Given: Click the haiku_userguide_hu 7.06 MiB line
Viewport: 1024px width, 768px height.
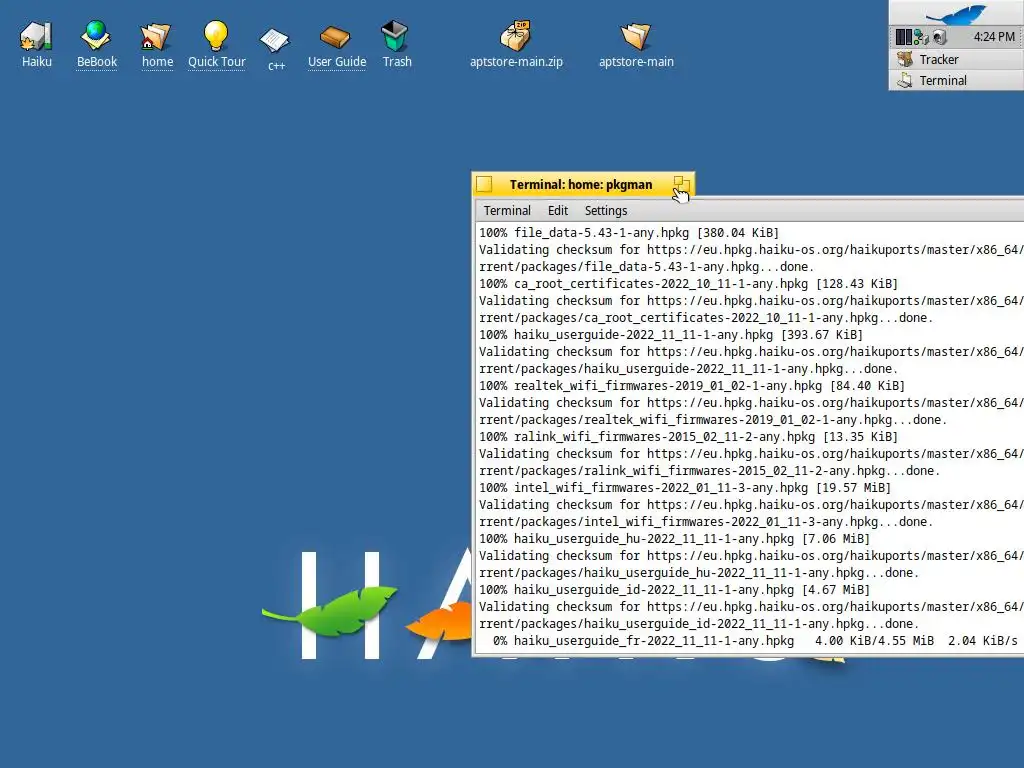Looking at the screenshot, I should click(675, 538).
